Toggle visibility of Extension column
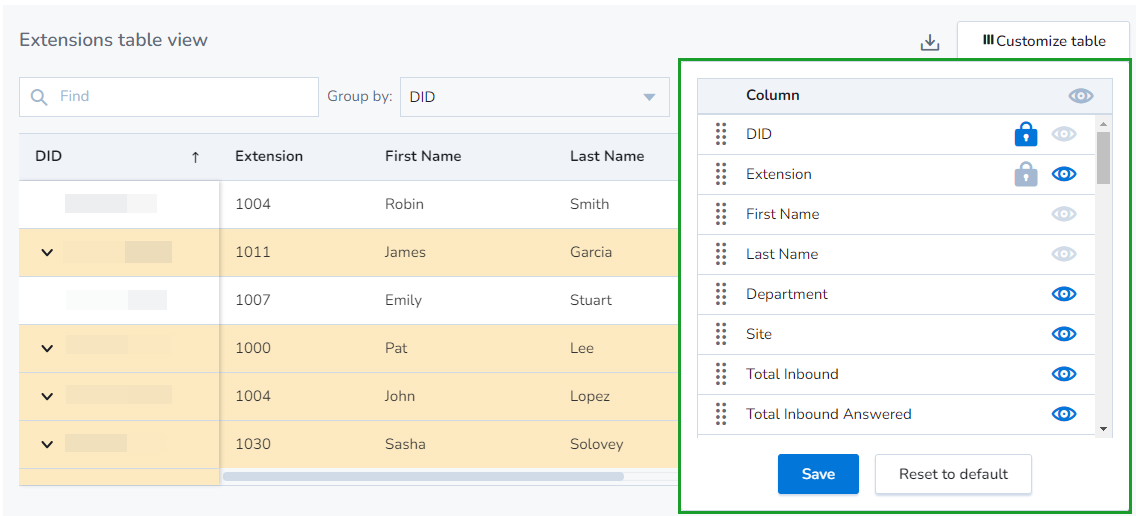Viewport: 1136px width, 516px height. 1064,174
